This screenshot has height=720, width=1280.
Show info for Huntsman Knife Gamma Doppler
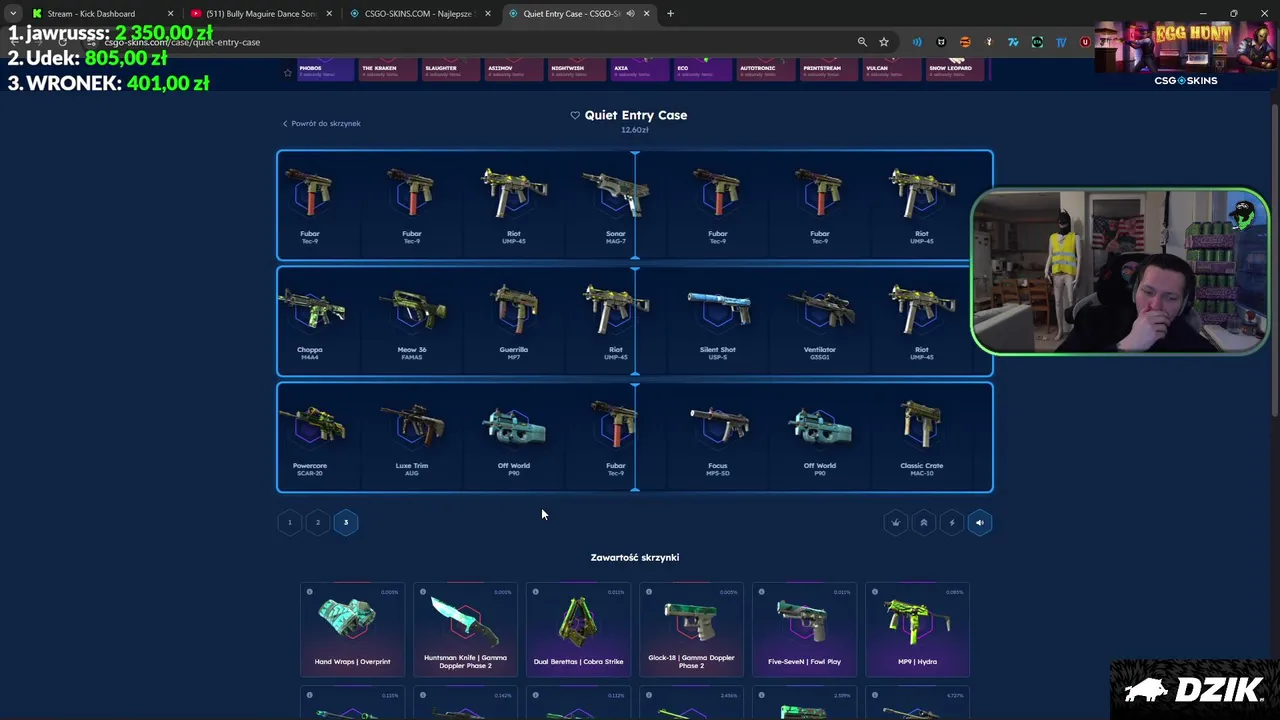(x=422, y=592)
